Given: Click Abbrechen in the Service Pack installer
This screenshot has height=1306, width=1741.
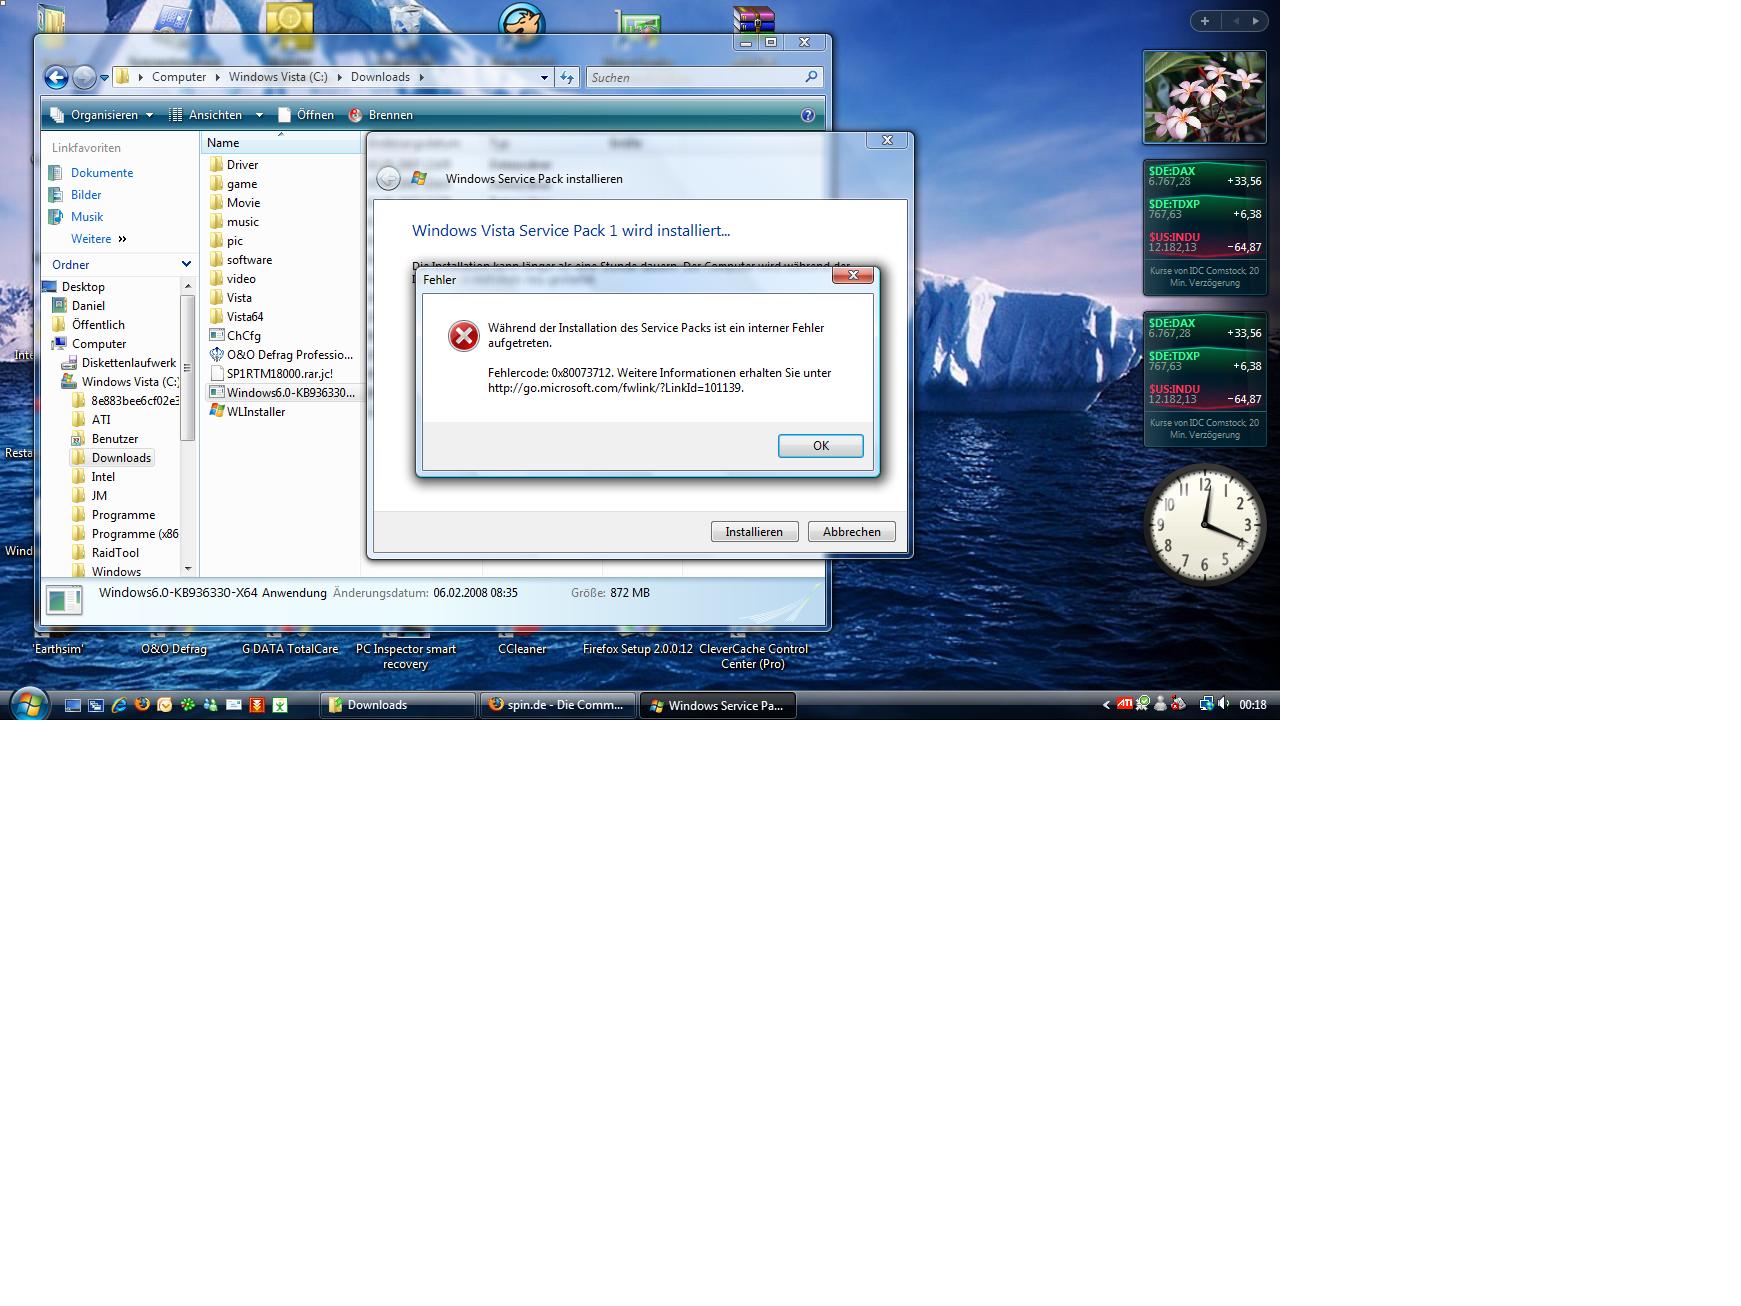Looking at the screenshot, I should click(851, 532).
